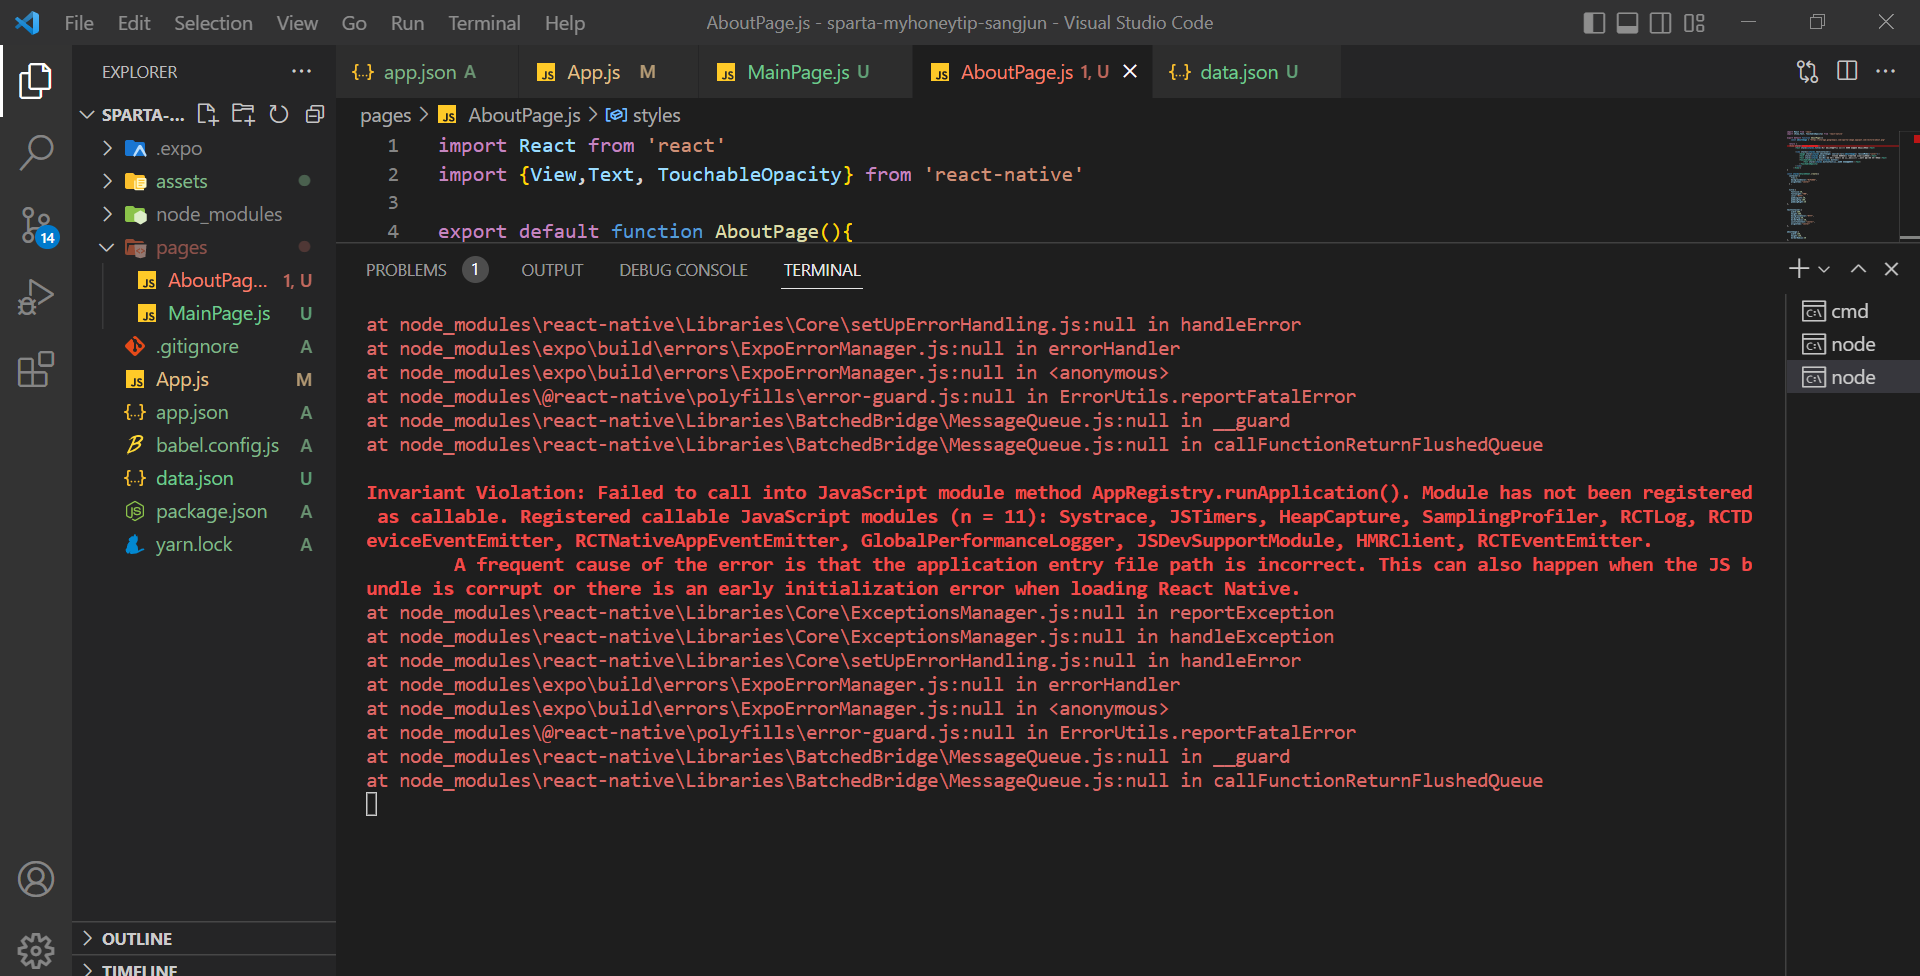The image size is (1920, 976).
Task: Expand the assets folder
Action: coord(108,182)
